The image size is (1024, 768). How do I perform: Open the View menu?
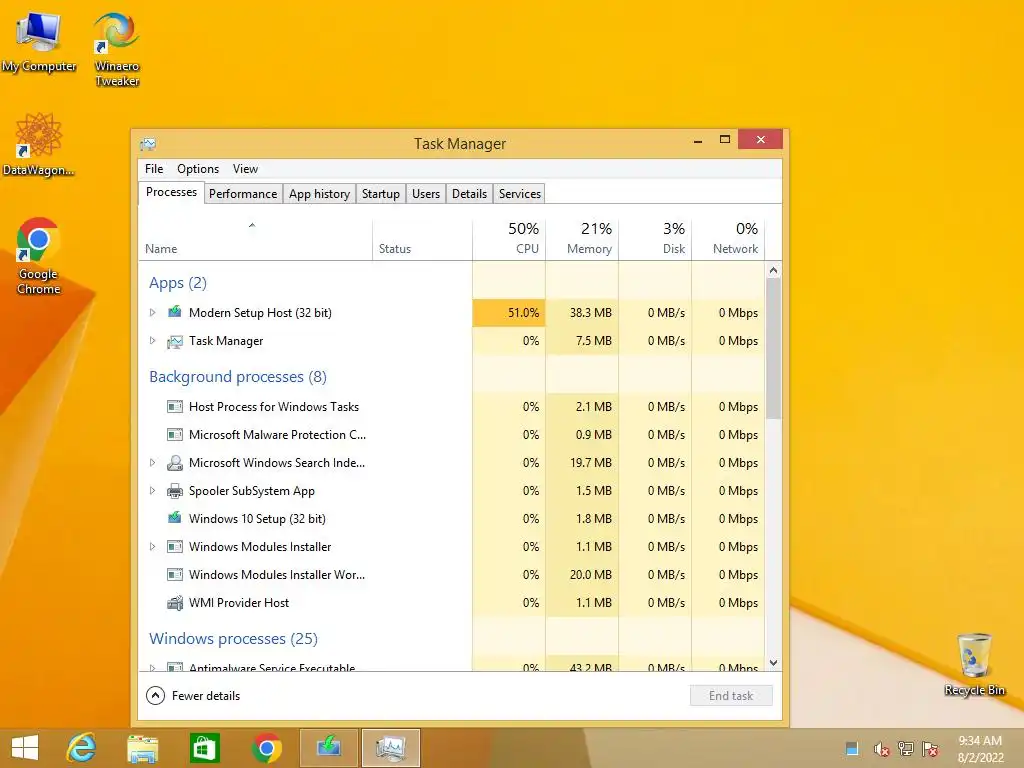coord(246,168)
